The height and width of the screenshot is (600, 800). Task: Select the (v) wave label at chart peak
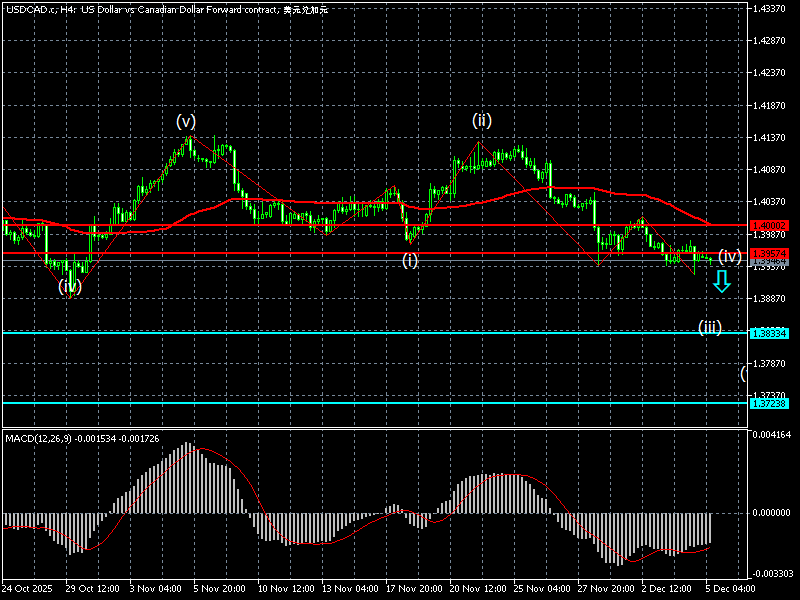click(x=186, y=121)
